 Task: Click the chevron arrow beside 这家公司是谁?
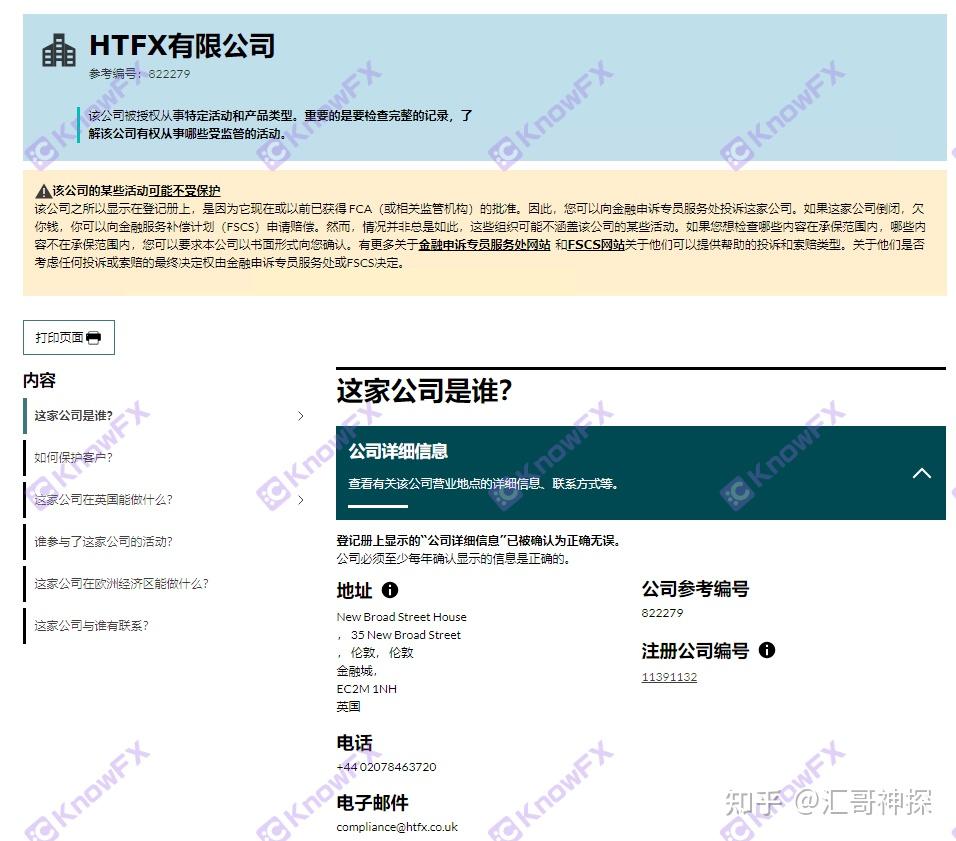(302, 414)
